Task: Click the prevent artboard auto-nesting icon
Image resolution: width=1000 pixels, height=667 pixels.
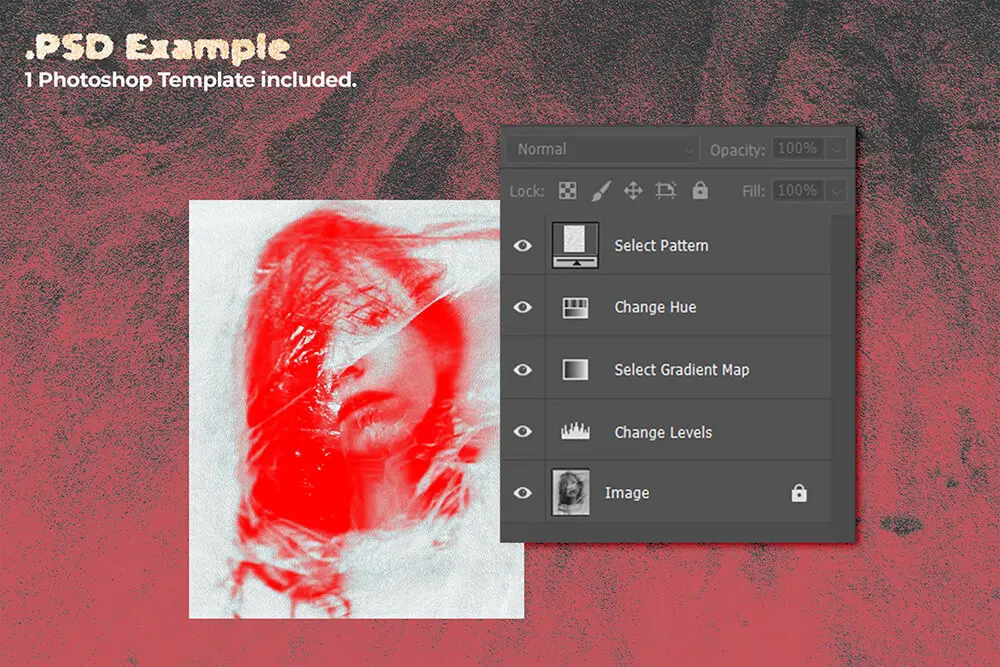Action: [666, 190]
